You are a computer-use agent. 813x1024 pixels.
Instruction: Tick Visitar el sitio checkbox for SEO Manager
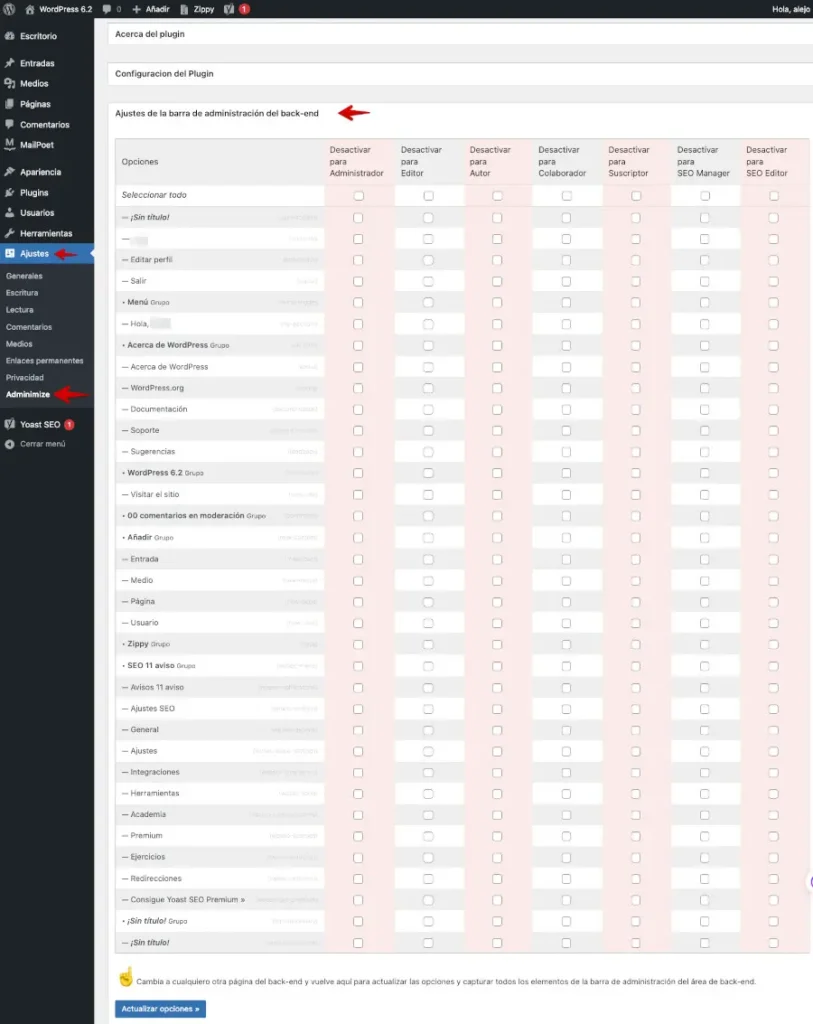(705, 494)
